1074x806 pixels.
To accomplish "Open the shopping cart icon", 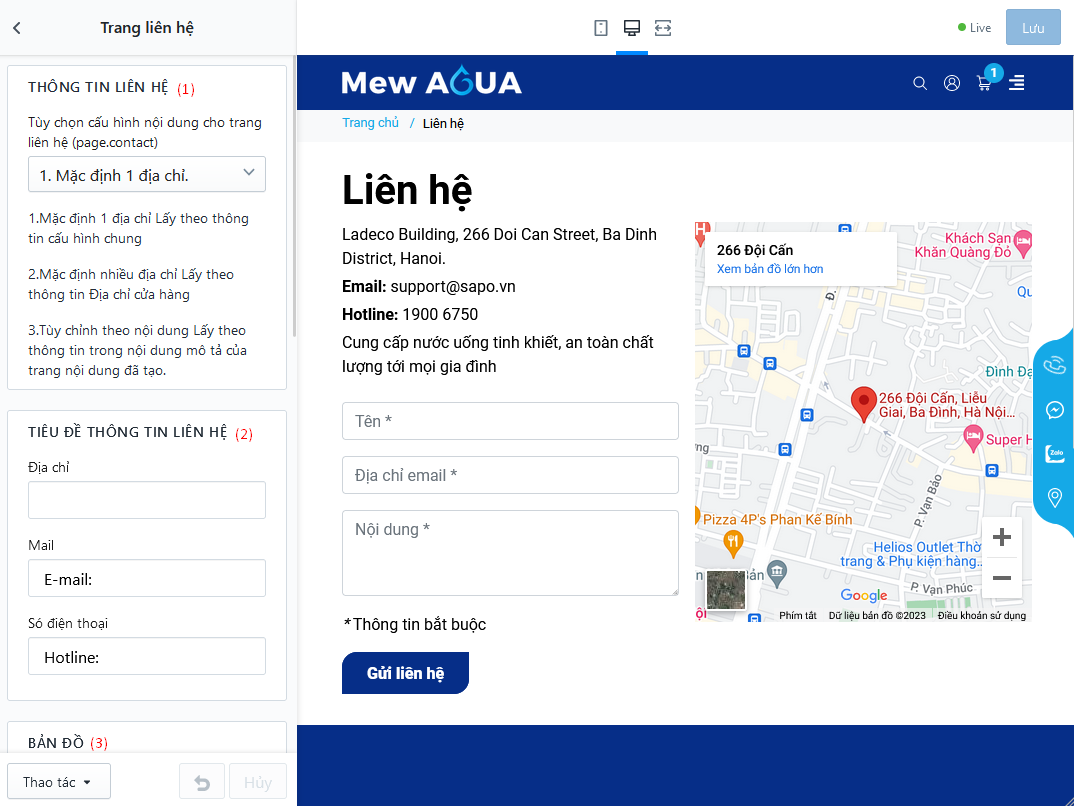I will click(984, 84).
